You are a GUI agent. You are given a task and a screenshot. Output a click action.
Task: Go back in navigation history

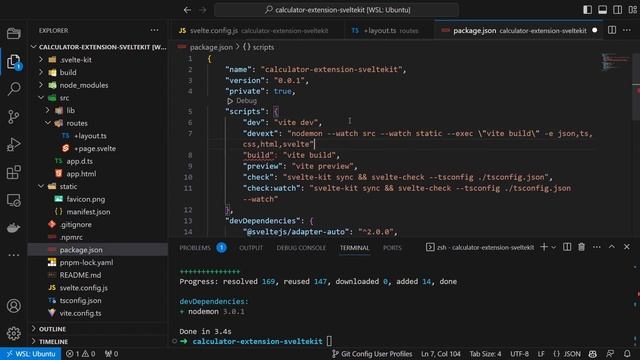(x=187, y=10)
